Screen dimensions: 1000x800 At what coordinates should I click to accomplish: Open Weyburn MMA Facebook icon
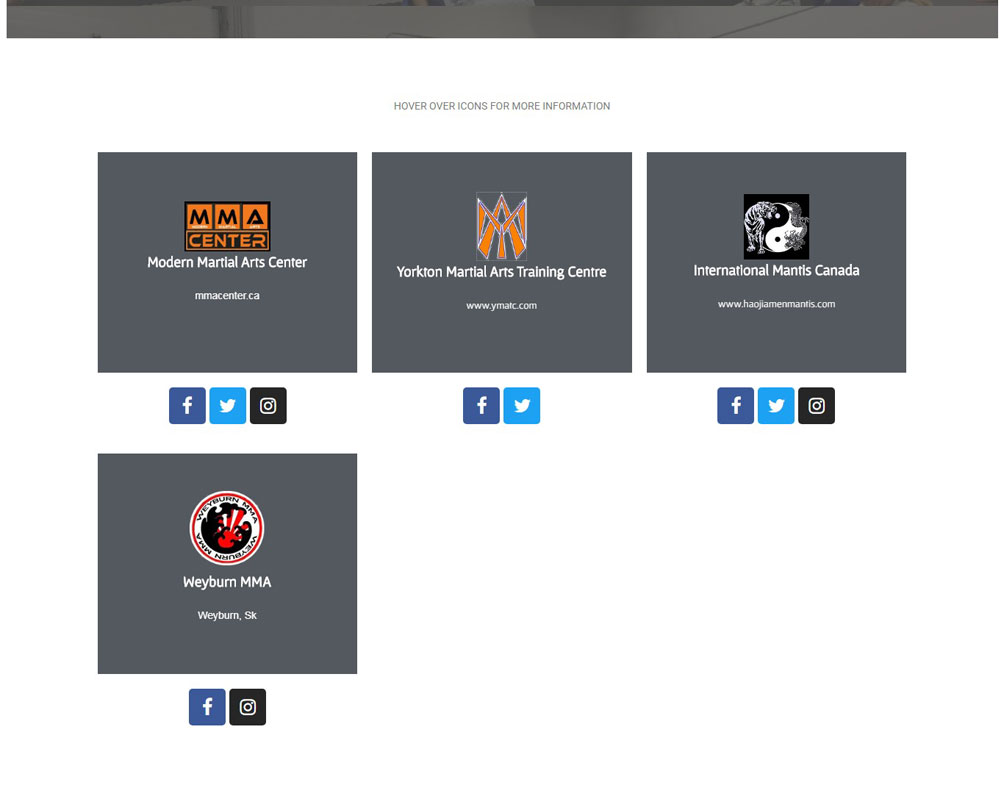(x=207, y=707)
